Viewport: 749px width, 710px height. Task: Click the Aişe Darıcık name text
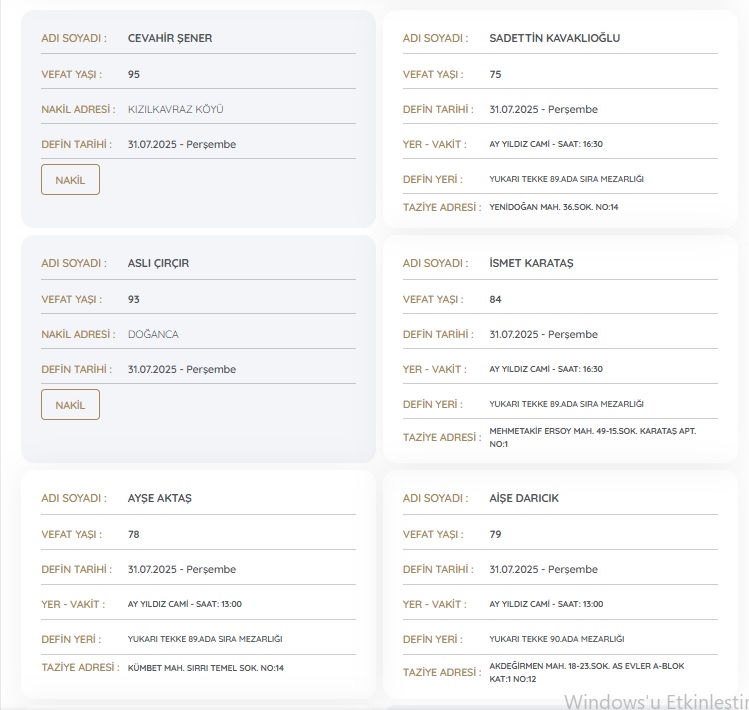[524, 498]
